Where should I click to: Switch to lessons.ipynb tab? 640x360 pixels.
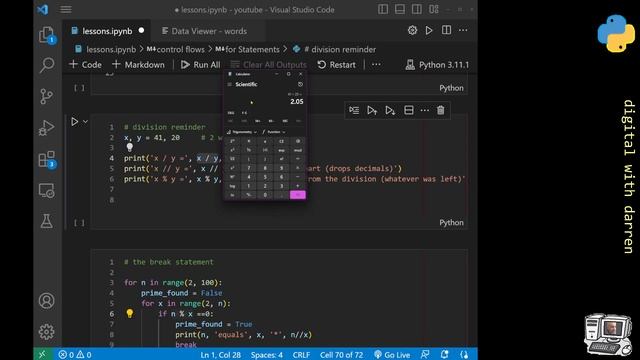point(107,31)
